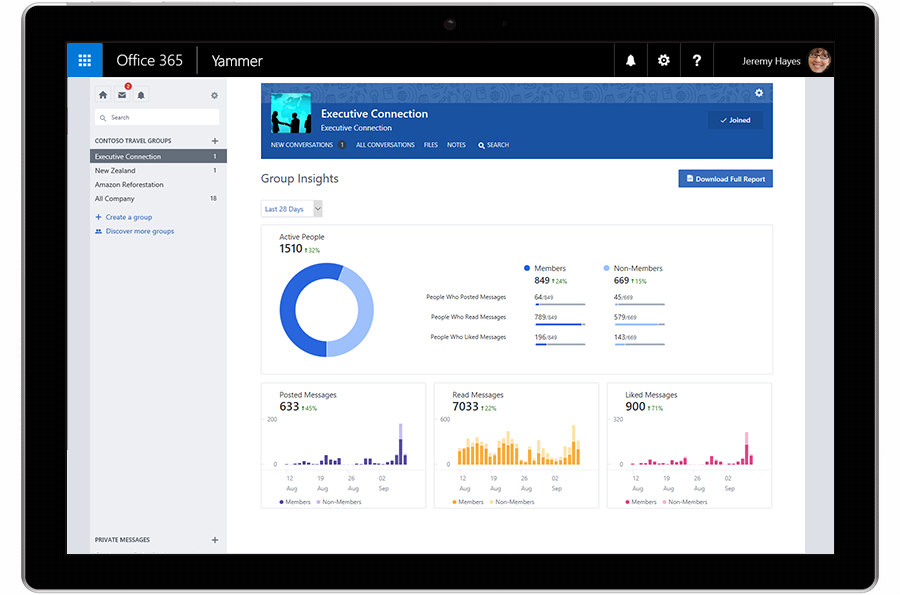Open the Help question mark icon

pos(697,60)
